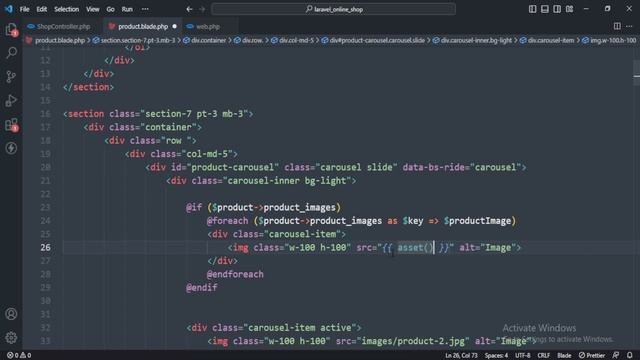This screenshot has height=360, width=640.
Task: Click unsaved dot on product.blade.php tab
Action: pos(175,27)
